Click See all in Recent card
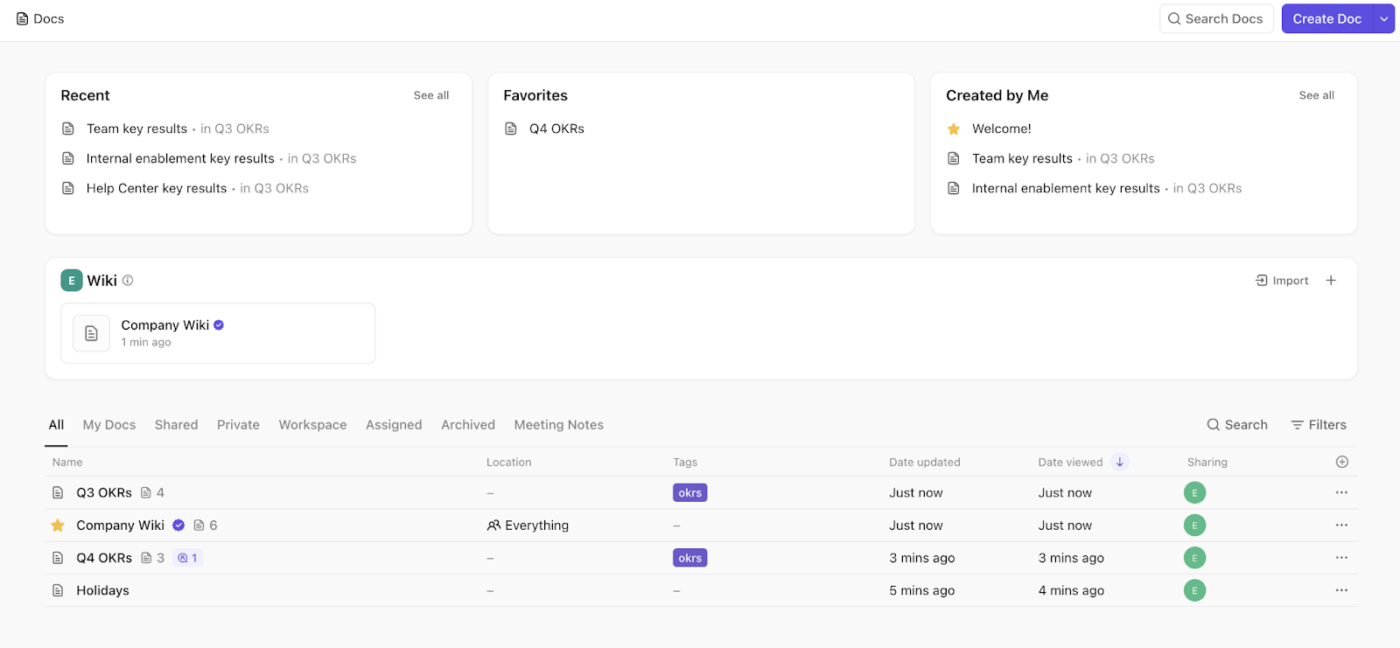1400x648 pixels. tap(431, 96)
